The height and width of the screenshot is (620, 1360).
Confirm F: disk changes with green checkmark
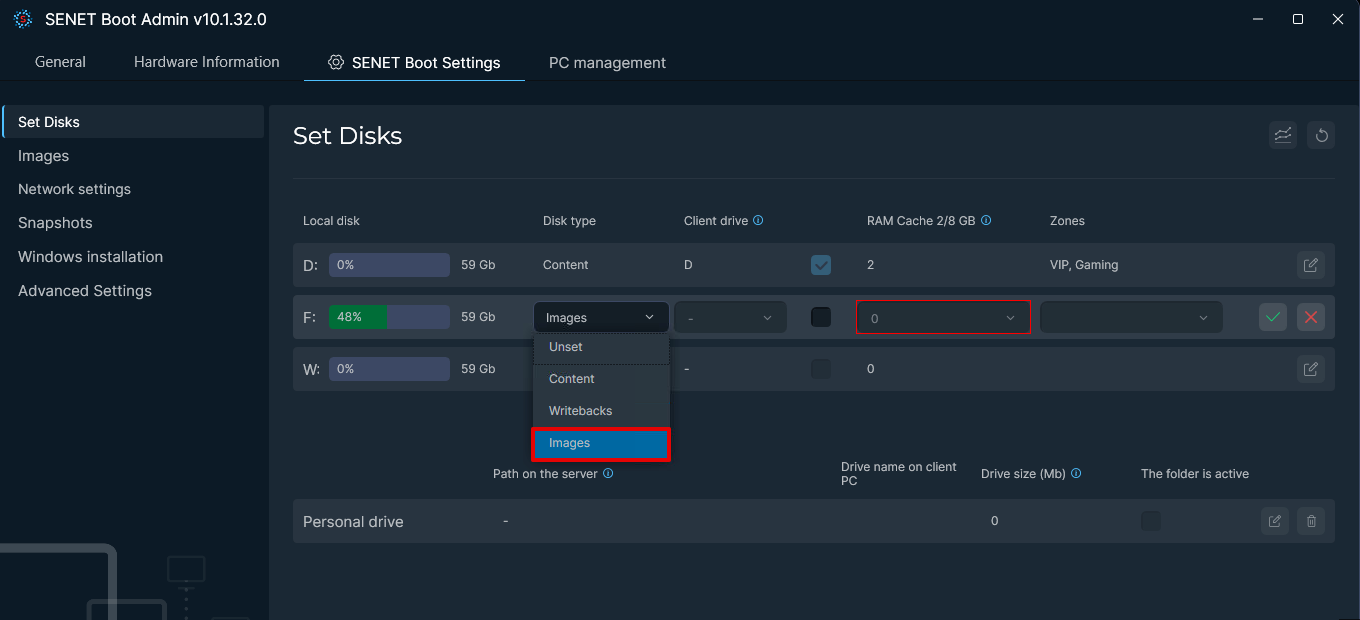[1273, 317]
